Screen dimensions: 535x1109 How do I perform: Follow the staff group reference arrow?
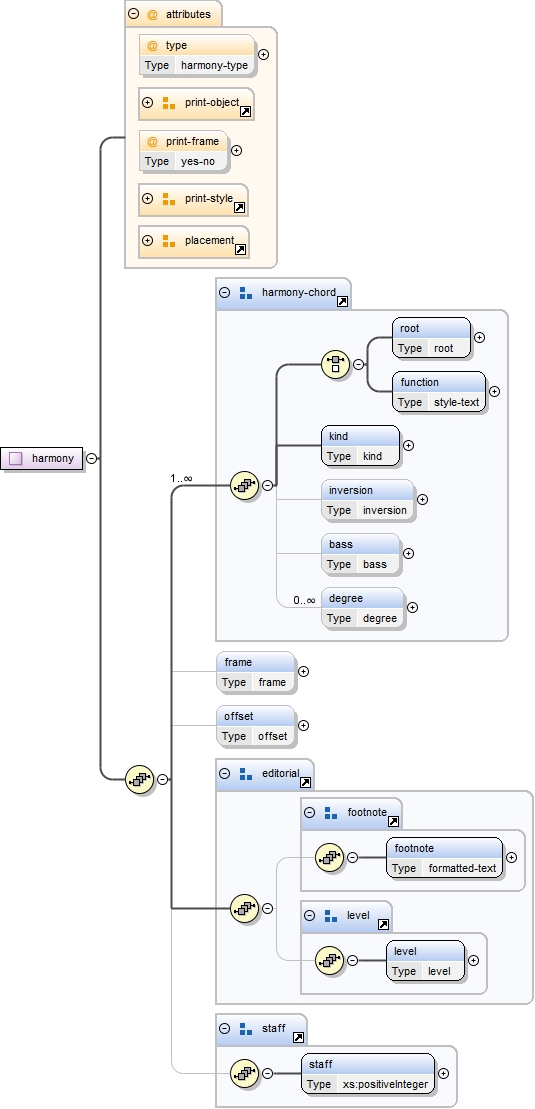298,1038
